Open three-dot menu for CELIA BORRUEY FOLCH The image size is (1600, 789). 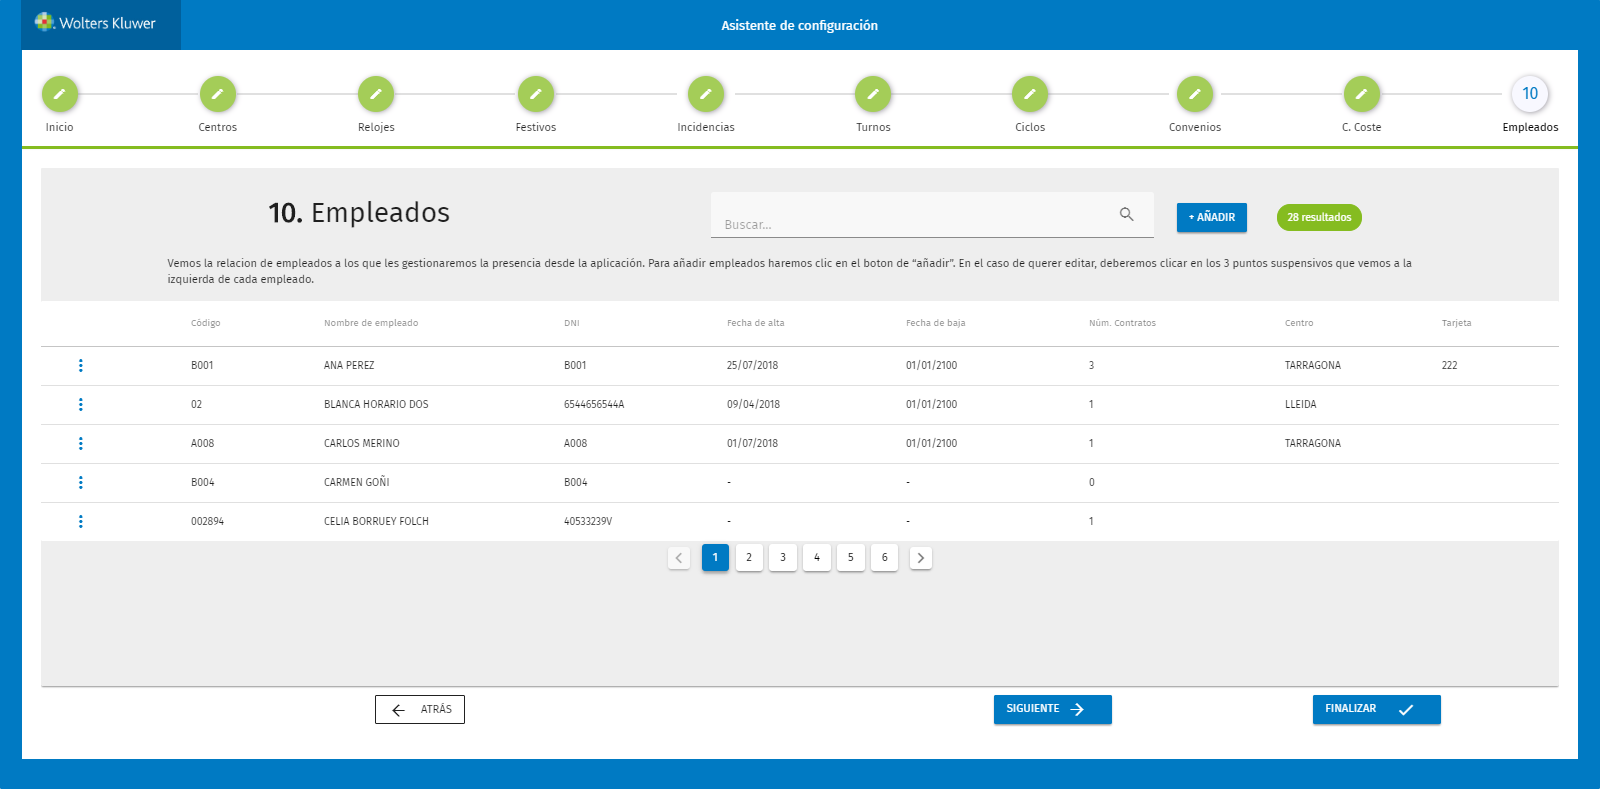point(81,521)
